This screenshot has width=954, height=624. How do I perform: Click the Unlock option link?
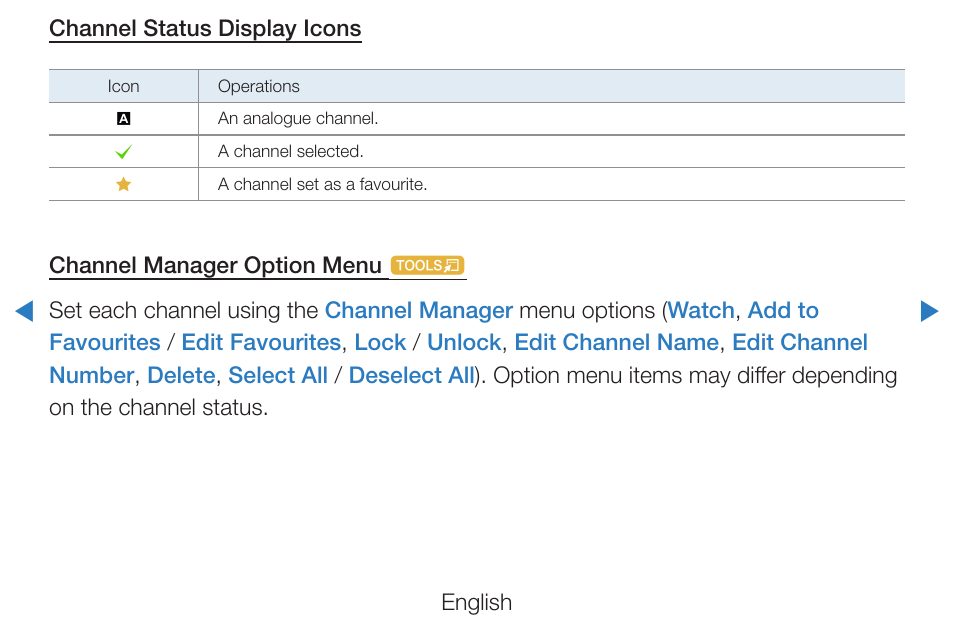pos(464,342)
